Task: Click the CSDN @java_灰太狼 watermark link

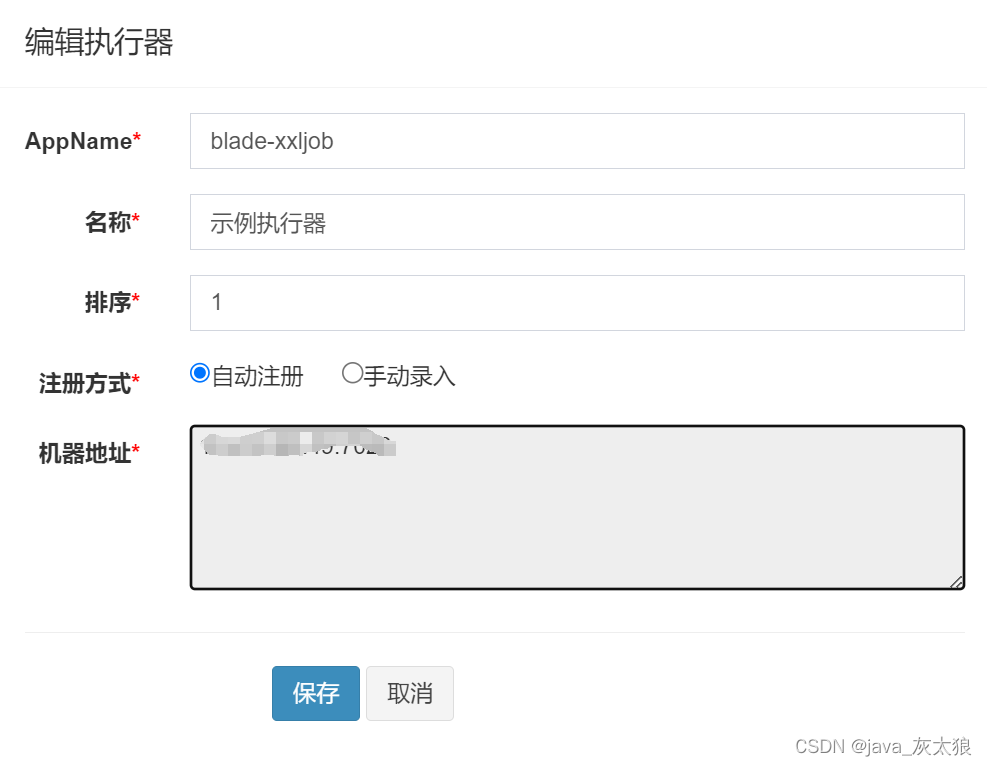Action: 885,745
